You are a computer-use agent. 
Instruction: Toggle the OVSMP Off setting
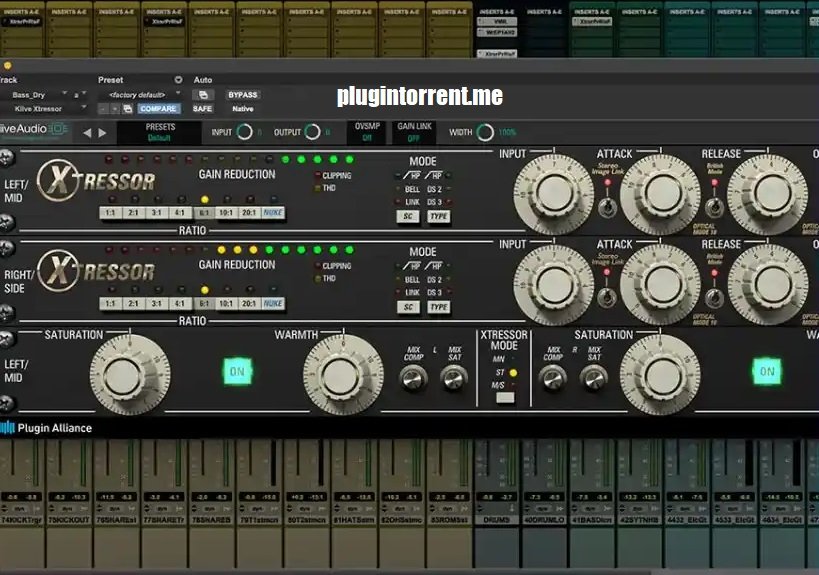tap(367, 132)
